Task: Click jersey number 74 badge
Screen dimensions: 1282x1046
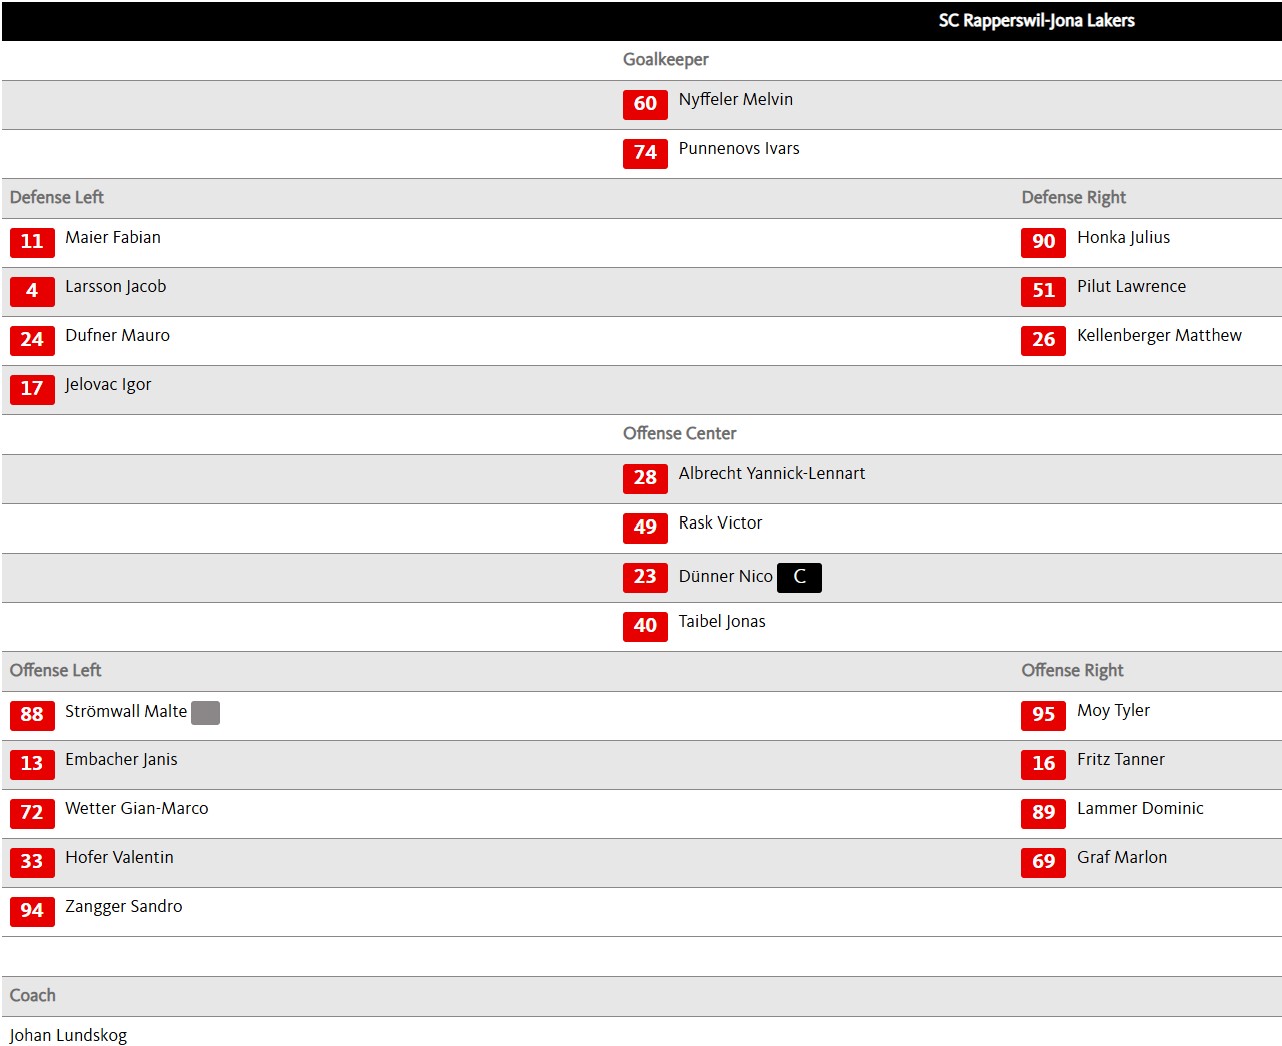Action: pos(645,153)
